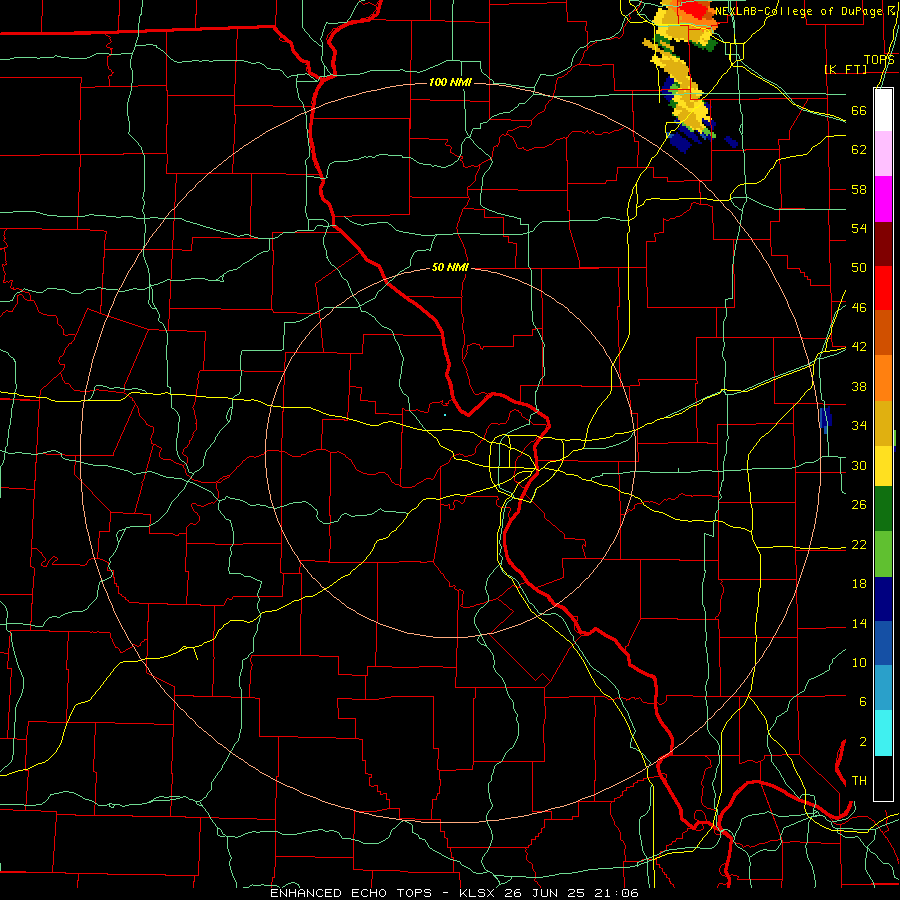Viewport: 900px width, 900px height.
Task: Select the bright red legend swatch
Action: (x=883, y=288)
